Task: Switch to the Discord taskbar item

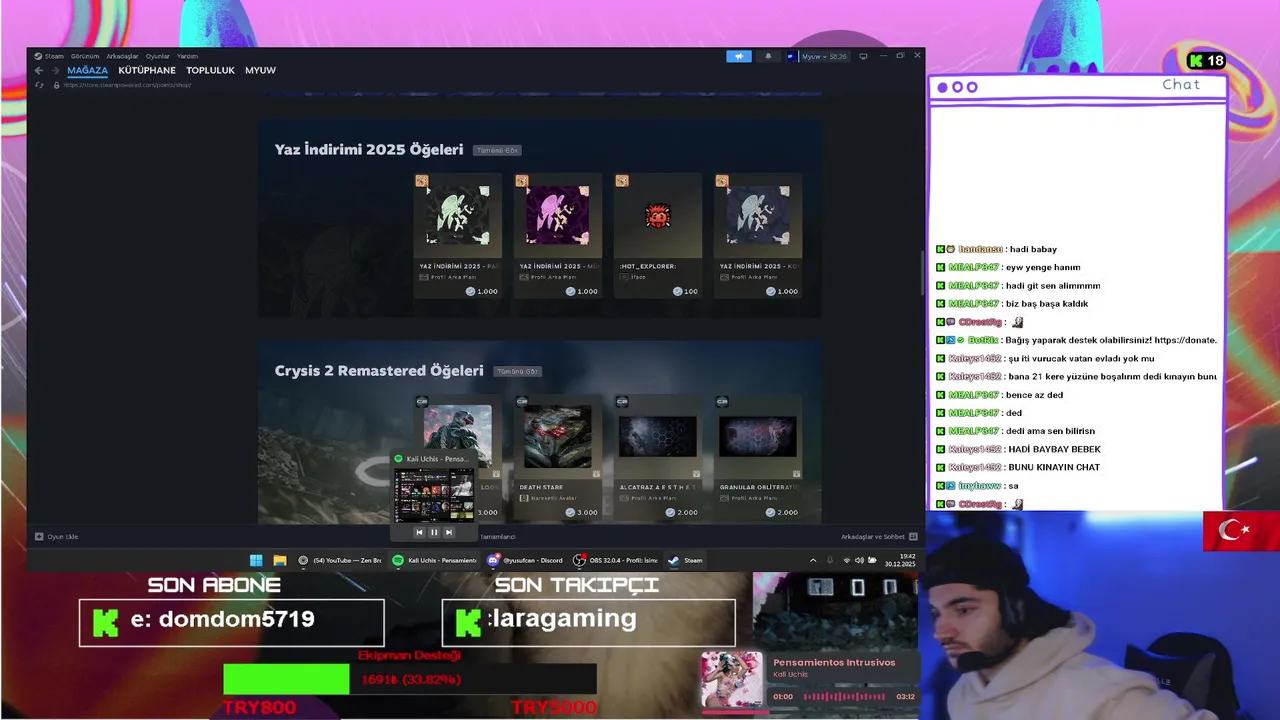Action: 525,560
